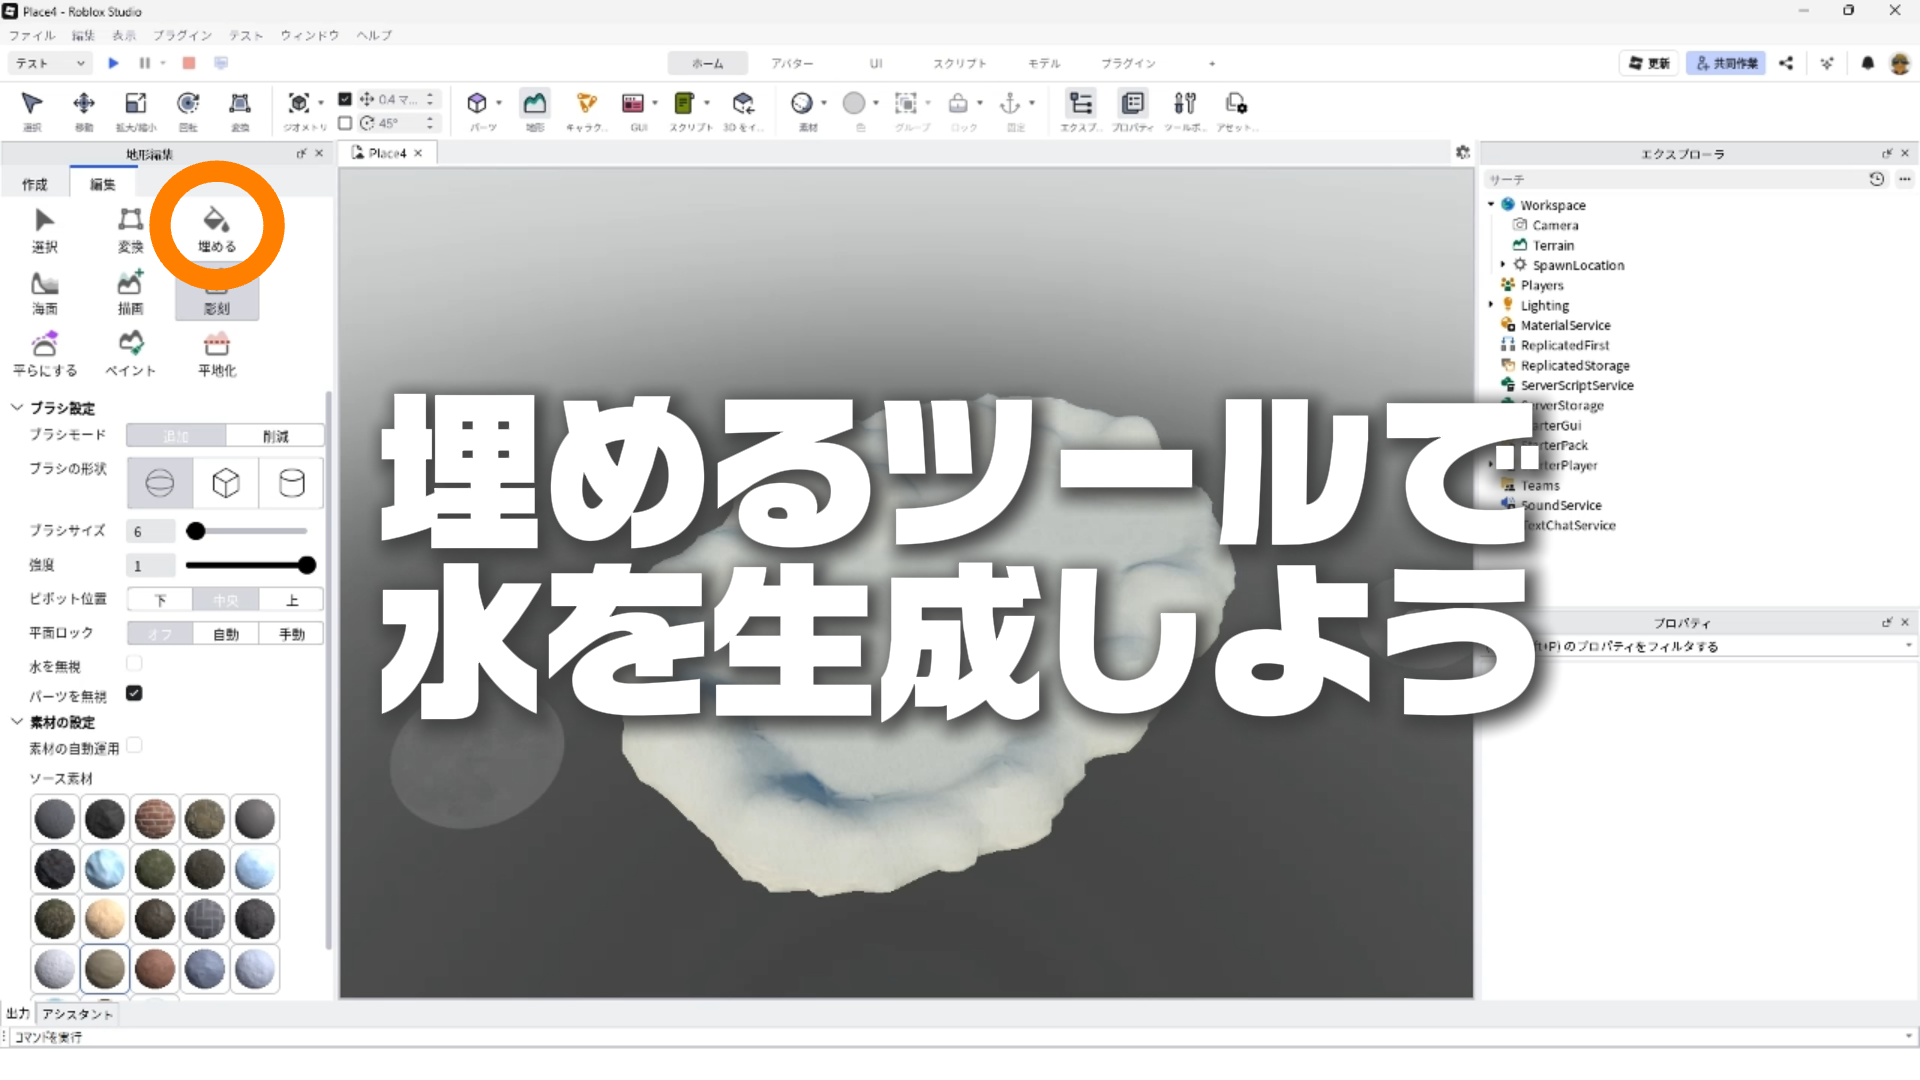Select the ペイント (Paint) terrain tool
The width and height of the screenshot is (1920, 1080).
tap(130, 354)
